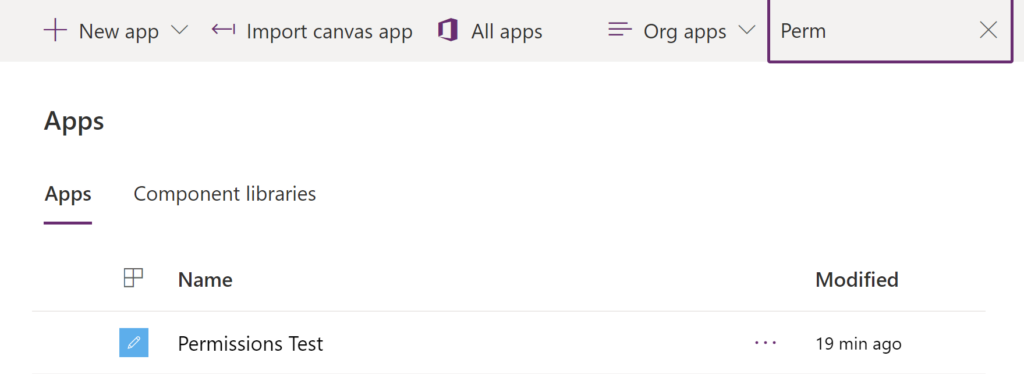The width and height of the screenshot is (1024, 374).
Task: Expand the New app dropdown chevron
Action: click(x=179, y=30)
